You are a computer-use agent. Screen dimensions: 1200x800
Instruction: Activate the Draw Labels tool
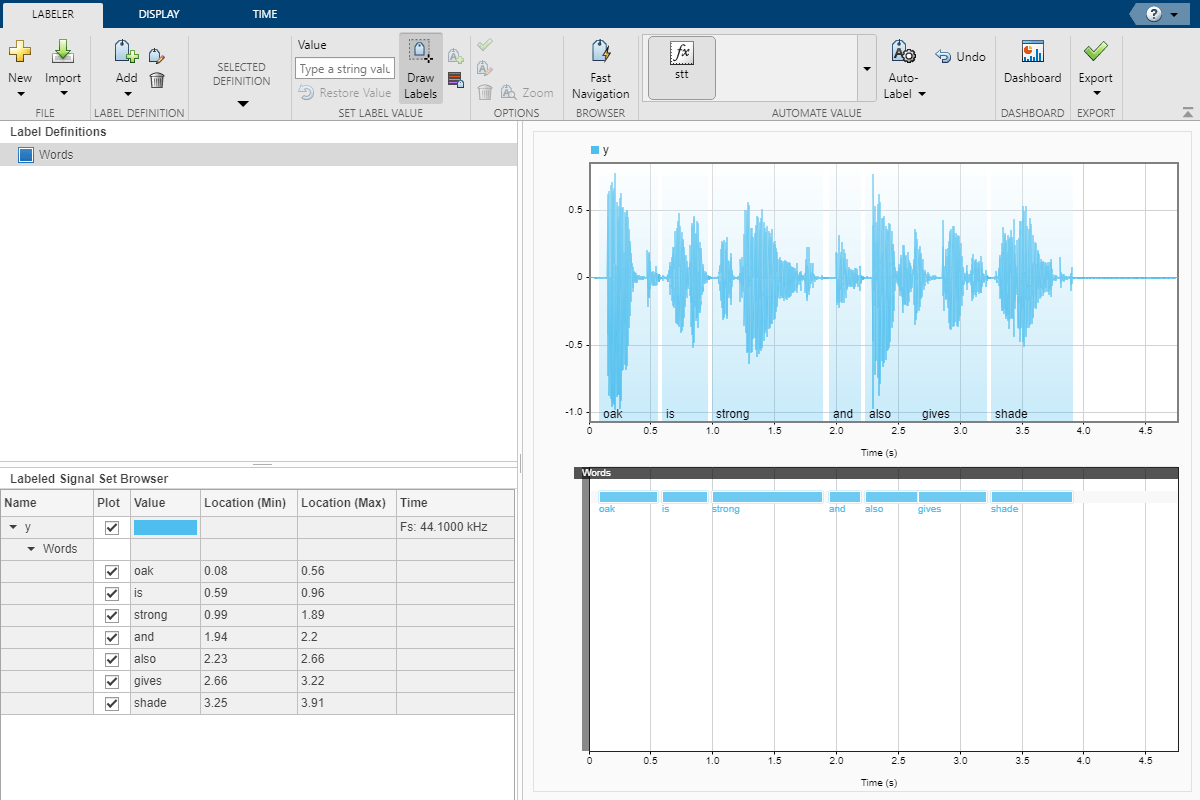click(x=420, y=68)
